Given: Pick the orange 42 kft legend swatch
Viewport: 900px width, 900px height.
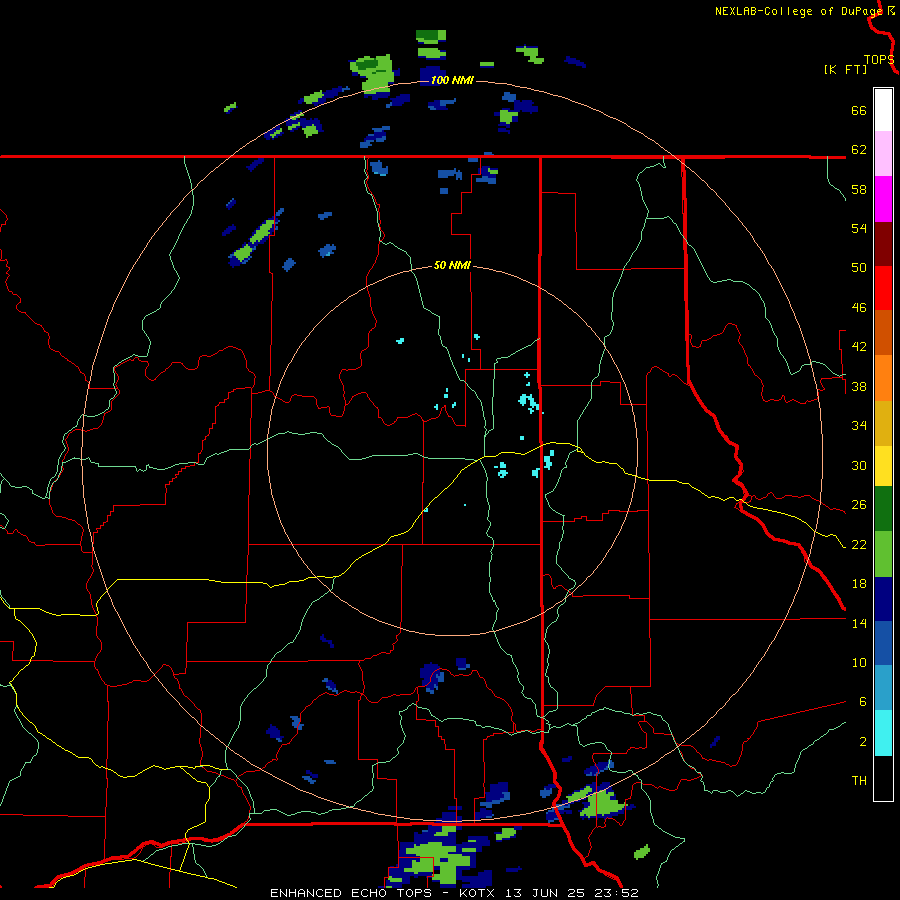Looking at the screenshot, I should (883, 378).
